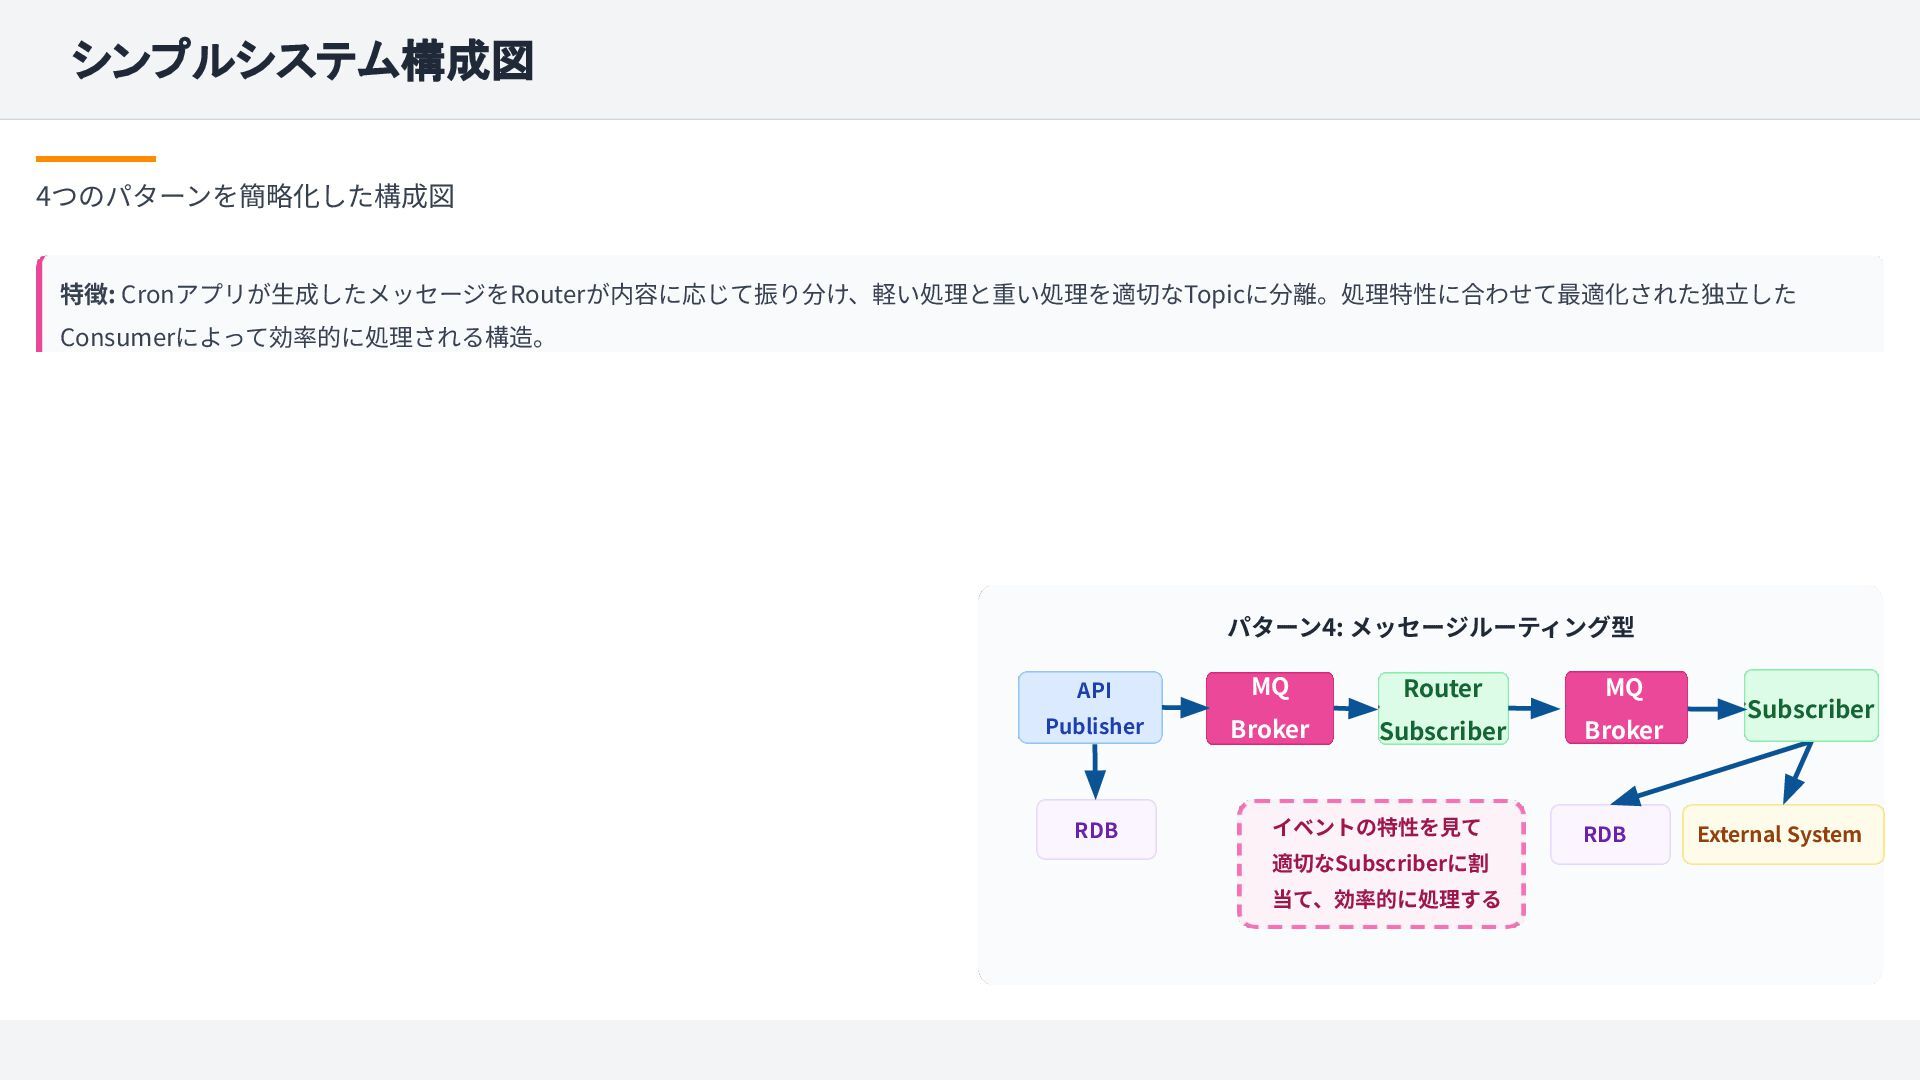The height and width of the screenshot is (1080, 1920).
Task: Click arrow from first MQ Broker to Router Subscriber
Action: [x=1355, y=709]
